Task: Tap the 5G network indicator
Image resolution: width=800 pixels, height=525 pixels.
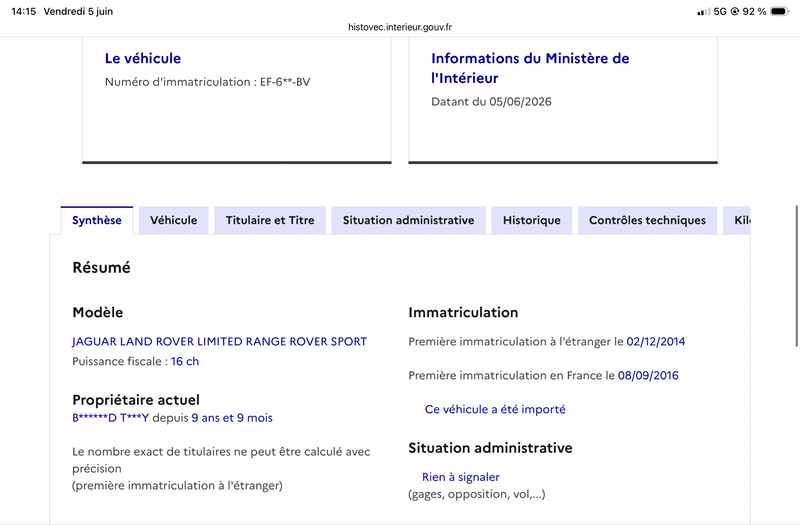Action: pos(720,11)
